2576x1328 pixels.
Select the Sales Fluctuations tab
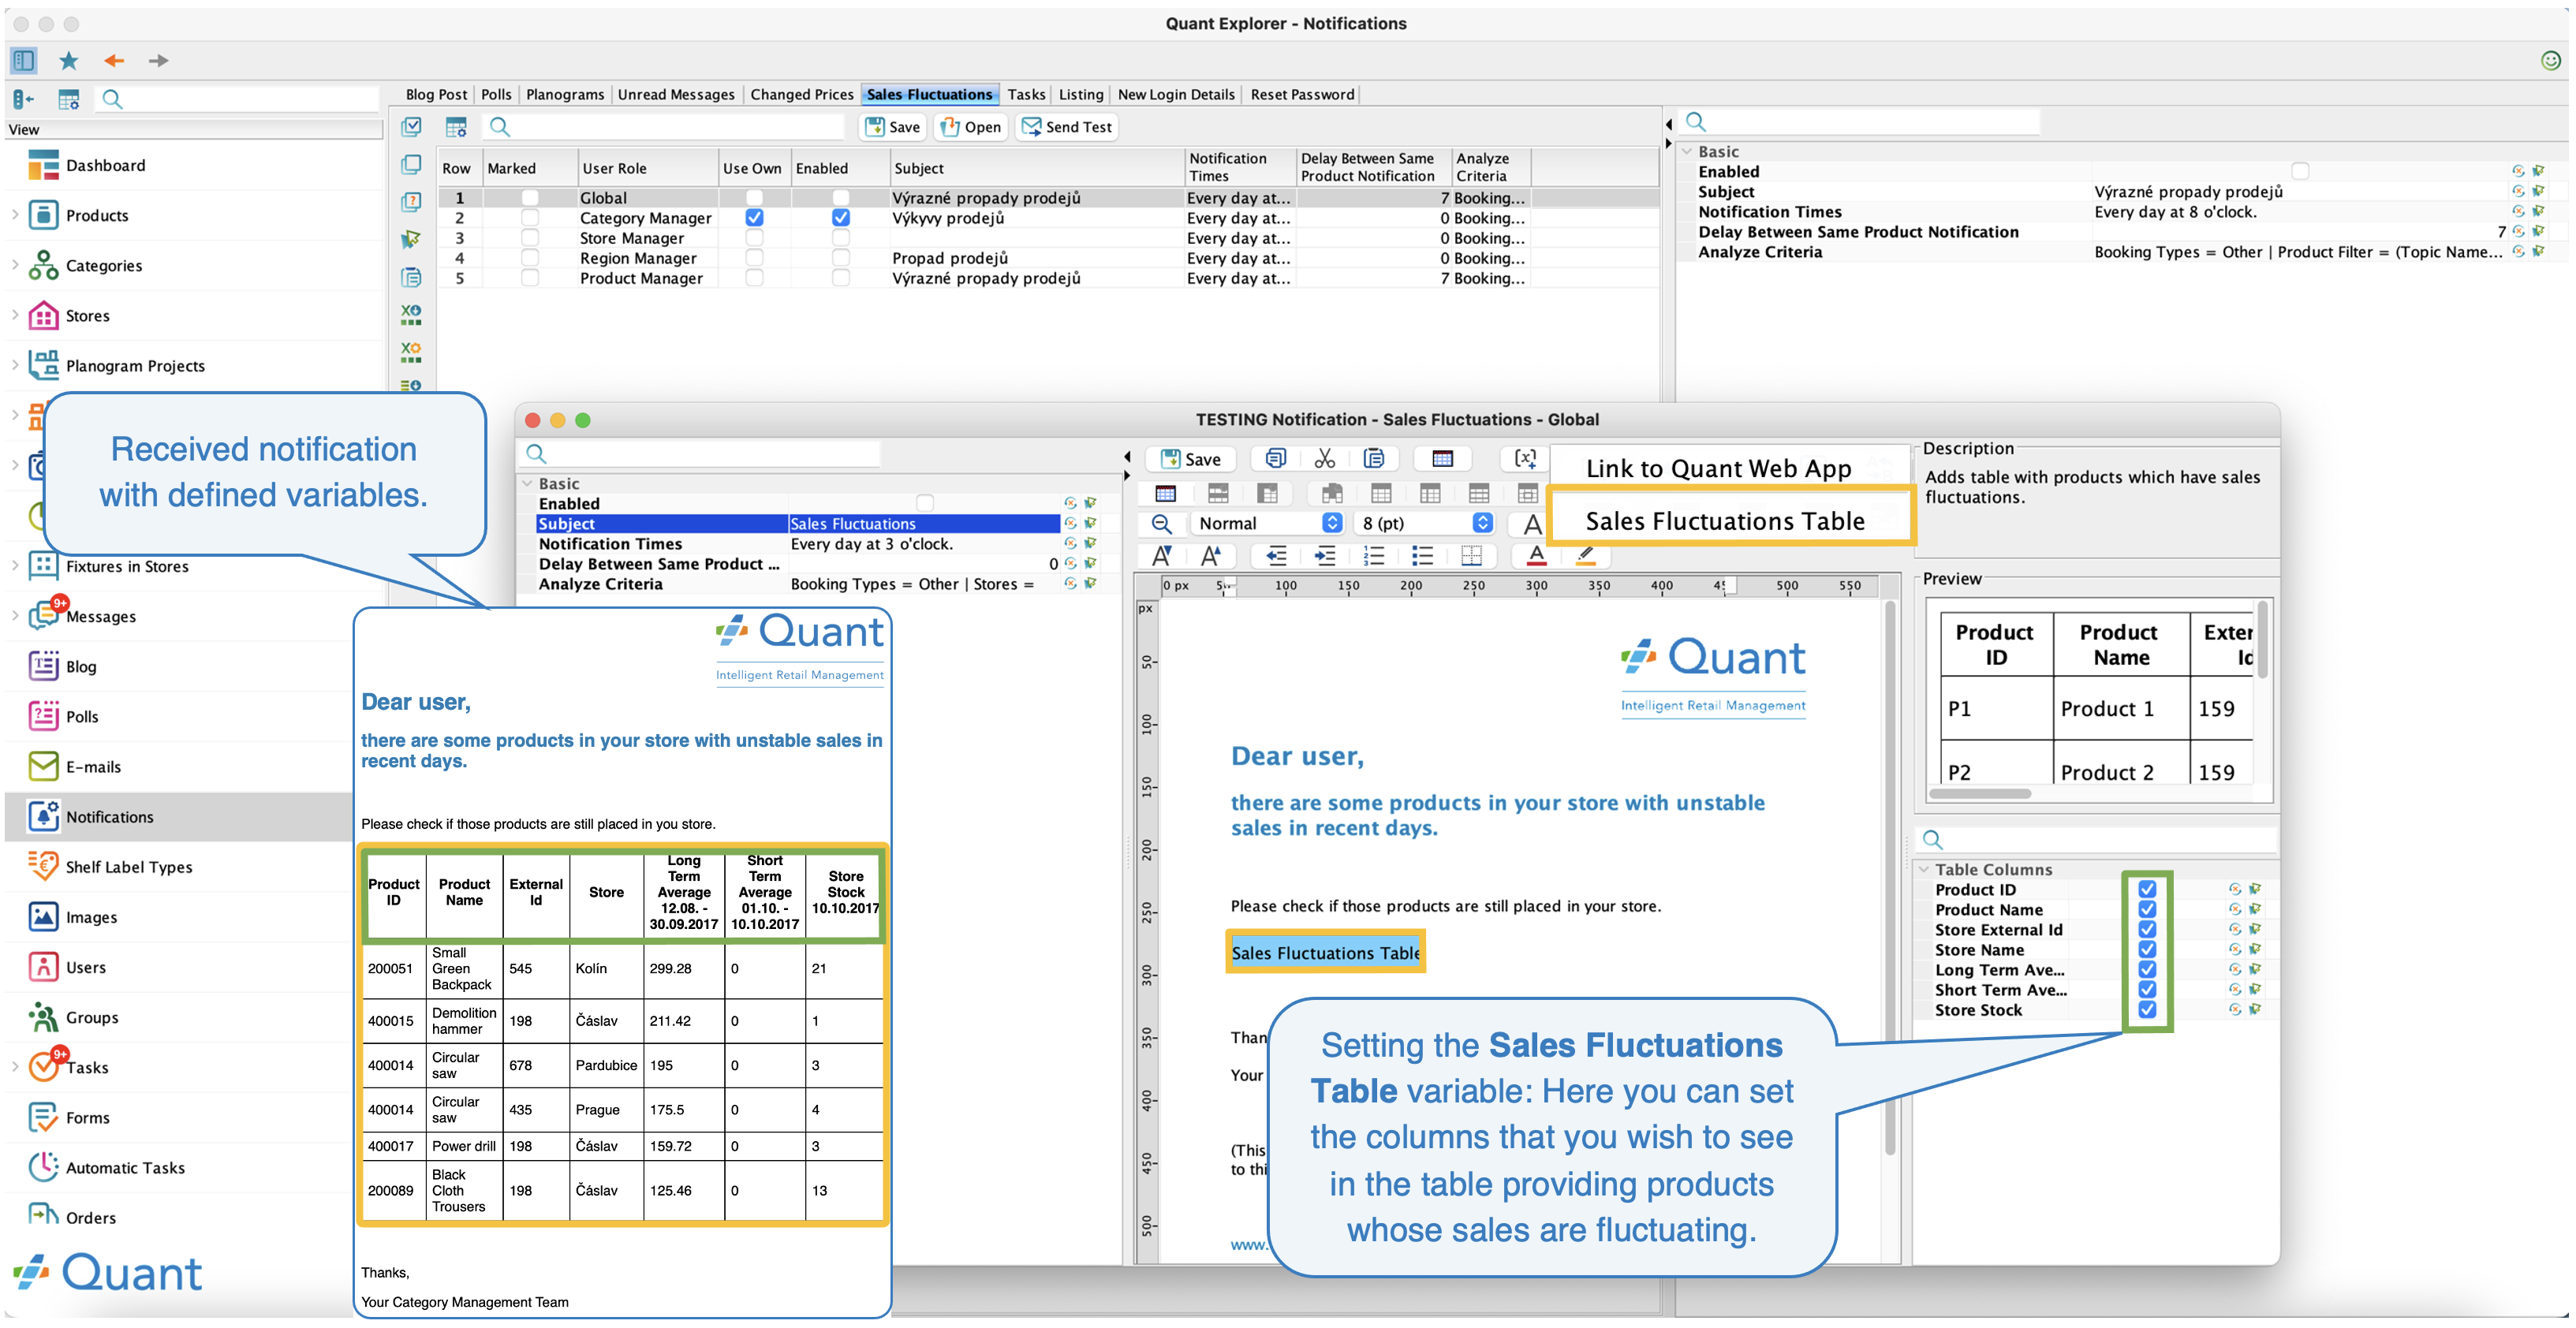pyautogui.click(x=929, y=95)
